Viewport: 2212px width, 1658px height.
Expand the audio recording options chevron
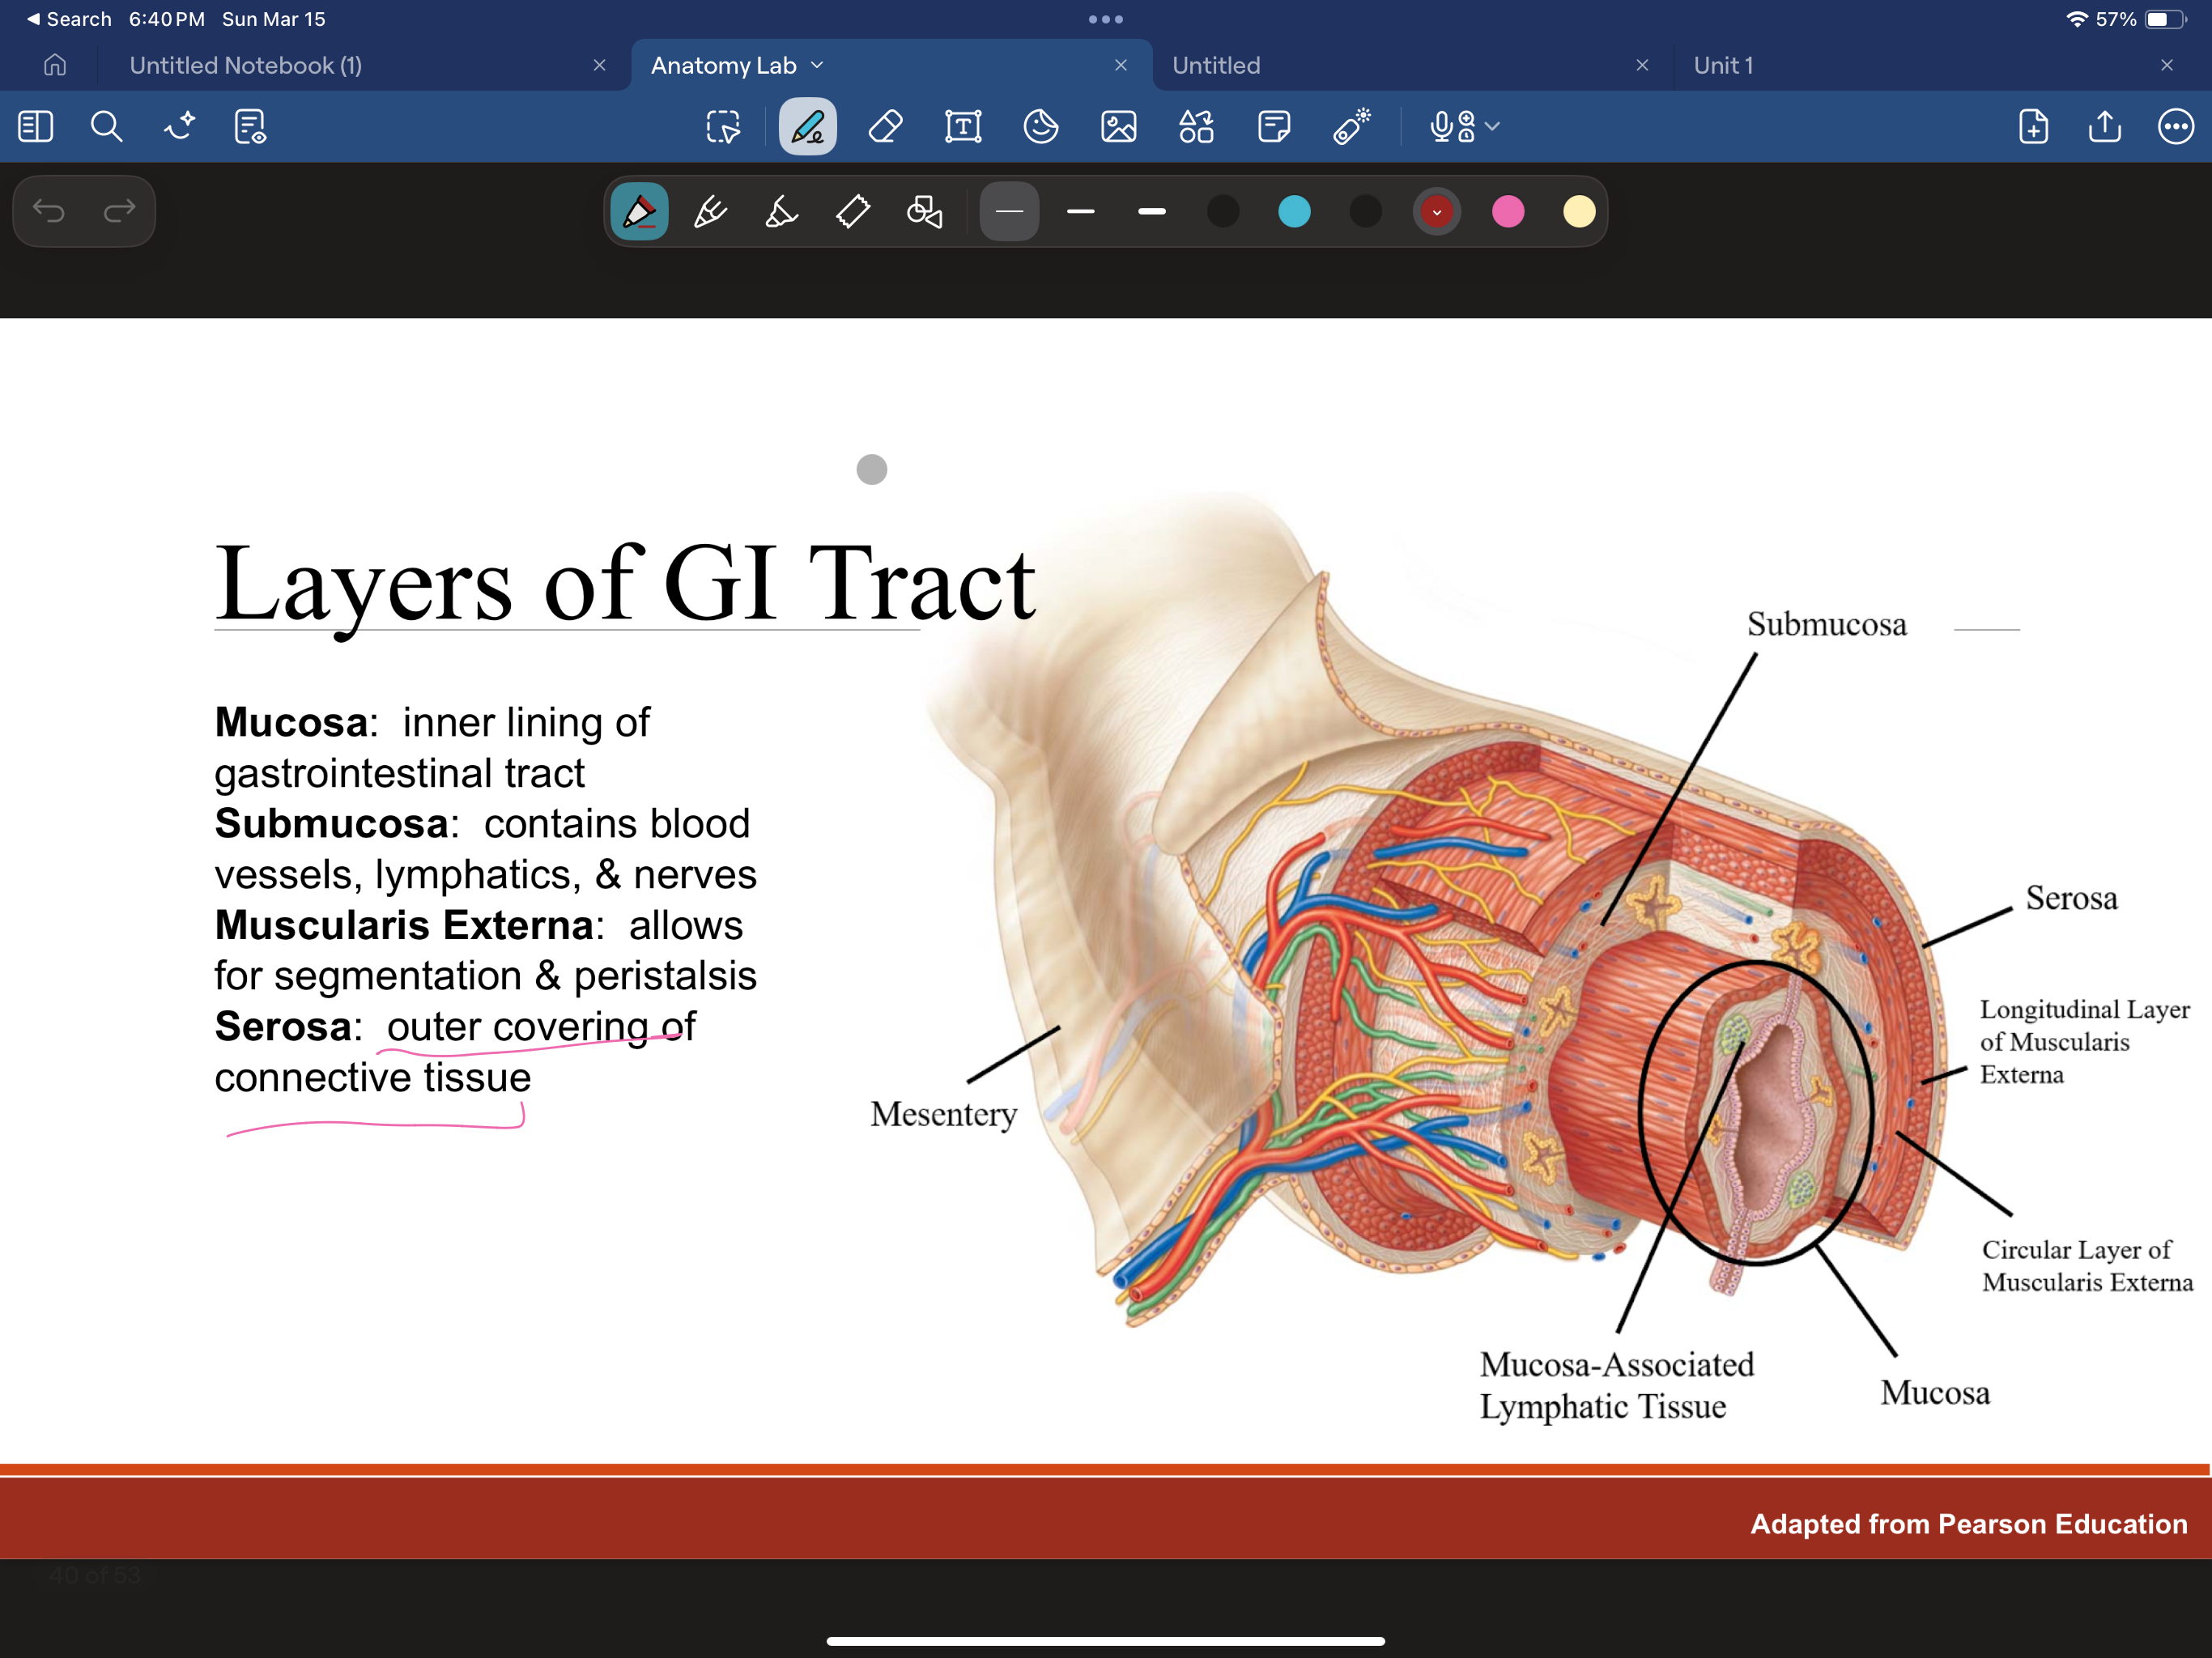click(1492, 127)
